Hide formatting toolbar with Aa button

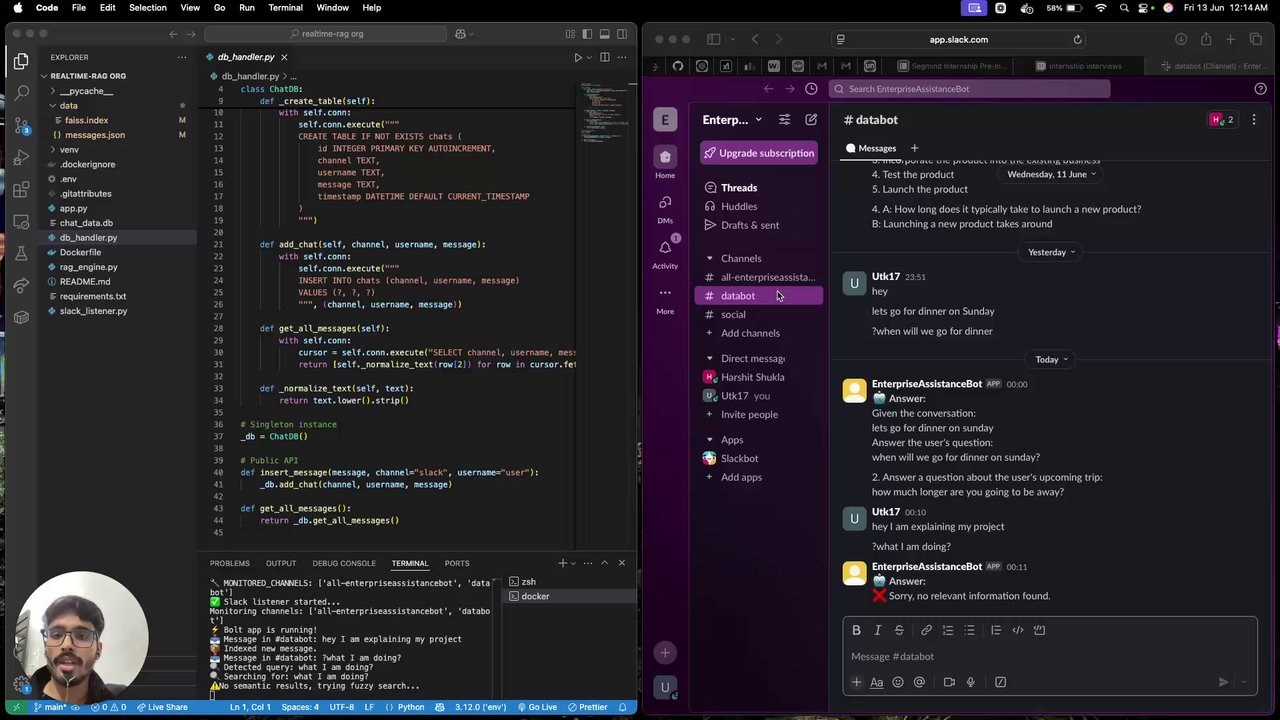point(877,682)
